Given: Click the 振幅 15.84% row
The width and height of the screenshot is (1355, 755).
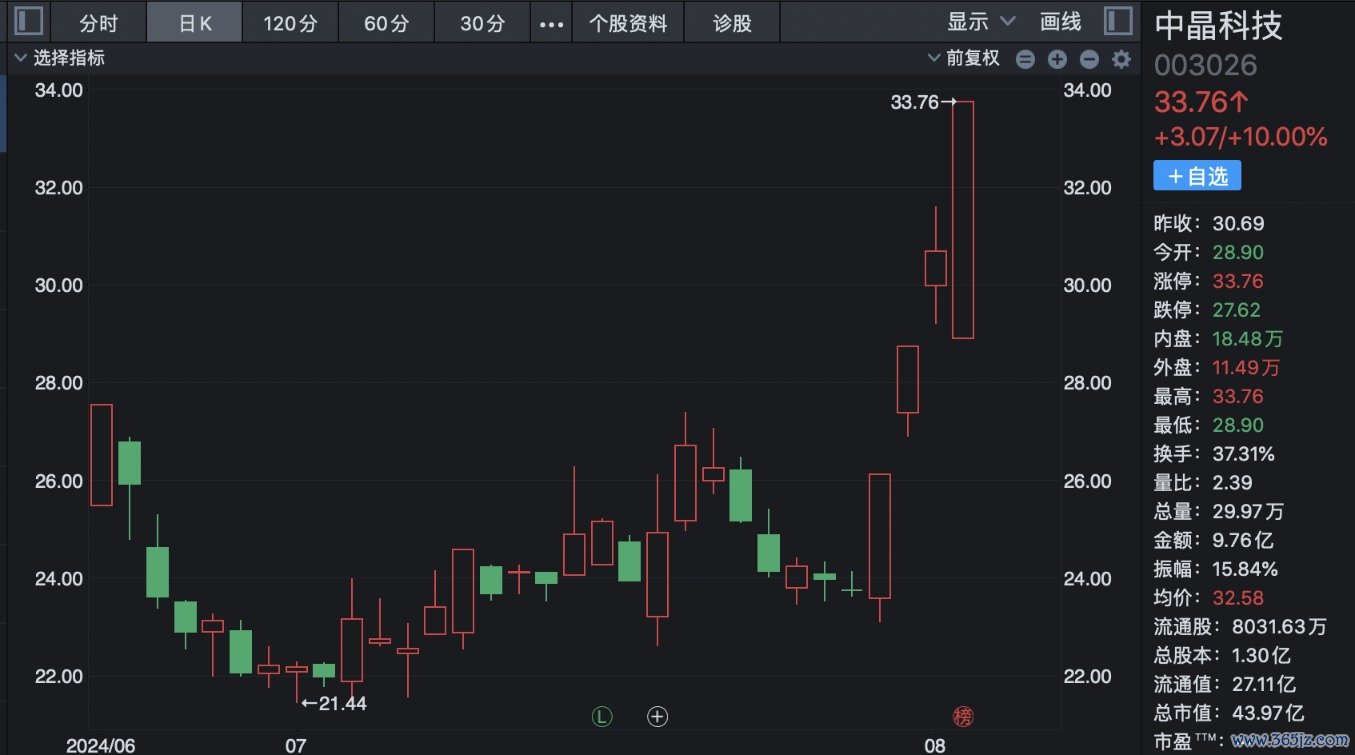Looking at the screenshot, I should pyautogui.click(x=1215, y=570).
